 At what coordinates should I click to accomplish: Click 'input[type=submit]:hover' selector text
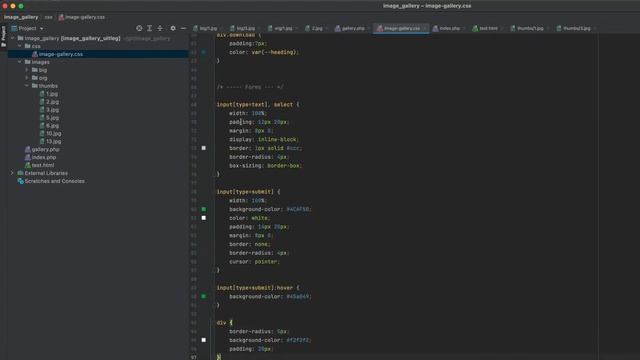(255, 288)
